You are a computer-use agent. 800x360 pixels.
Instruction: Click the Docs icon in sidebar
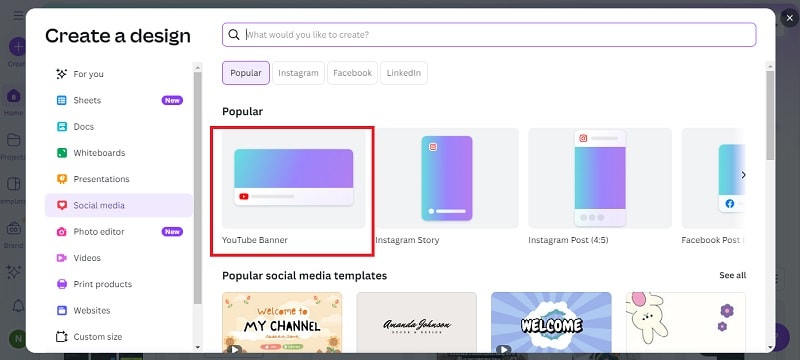tap(62, 126)
